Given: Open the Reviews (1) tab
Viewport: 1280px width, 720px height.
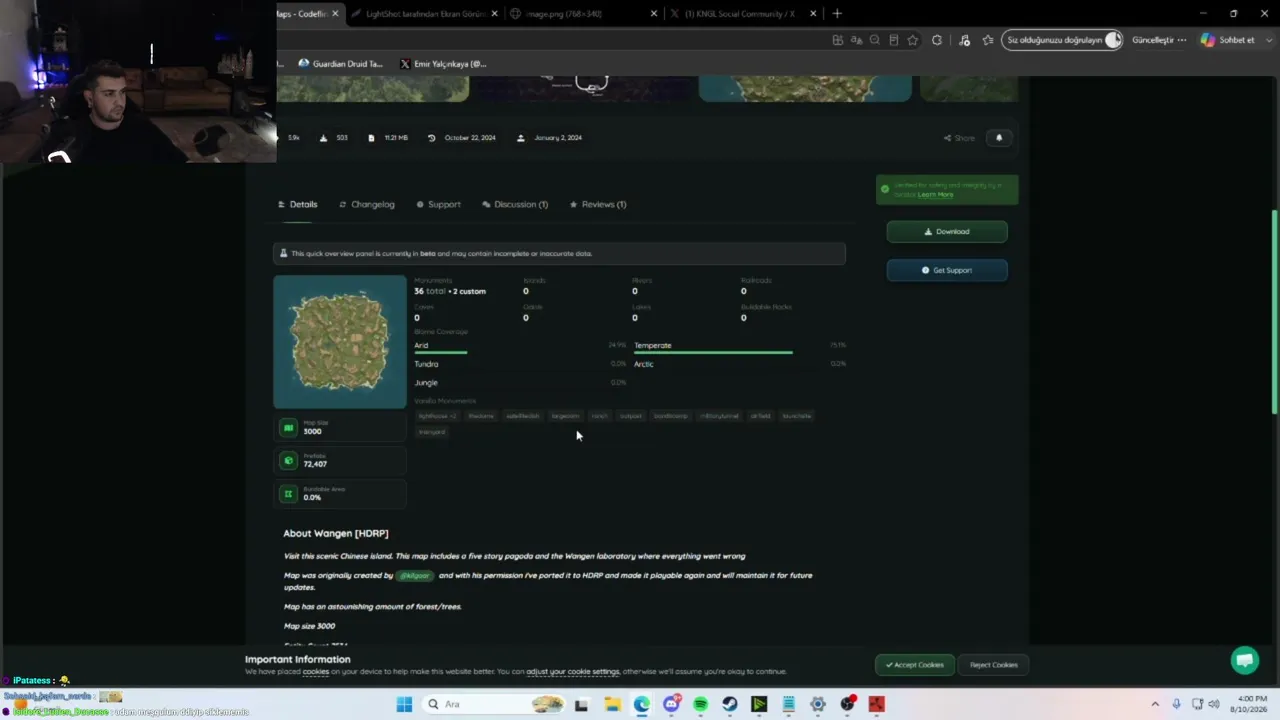Looking at the screenshot, I should 598,204.
